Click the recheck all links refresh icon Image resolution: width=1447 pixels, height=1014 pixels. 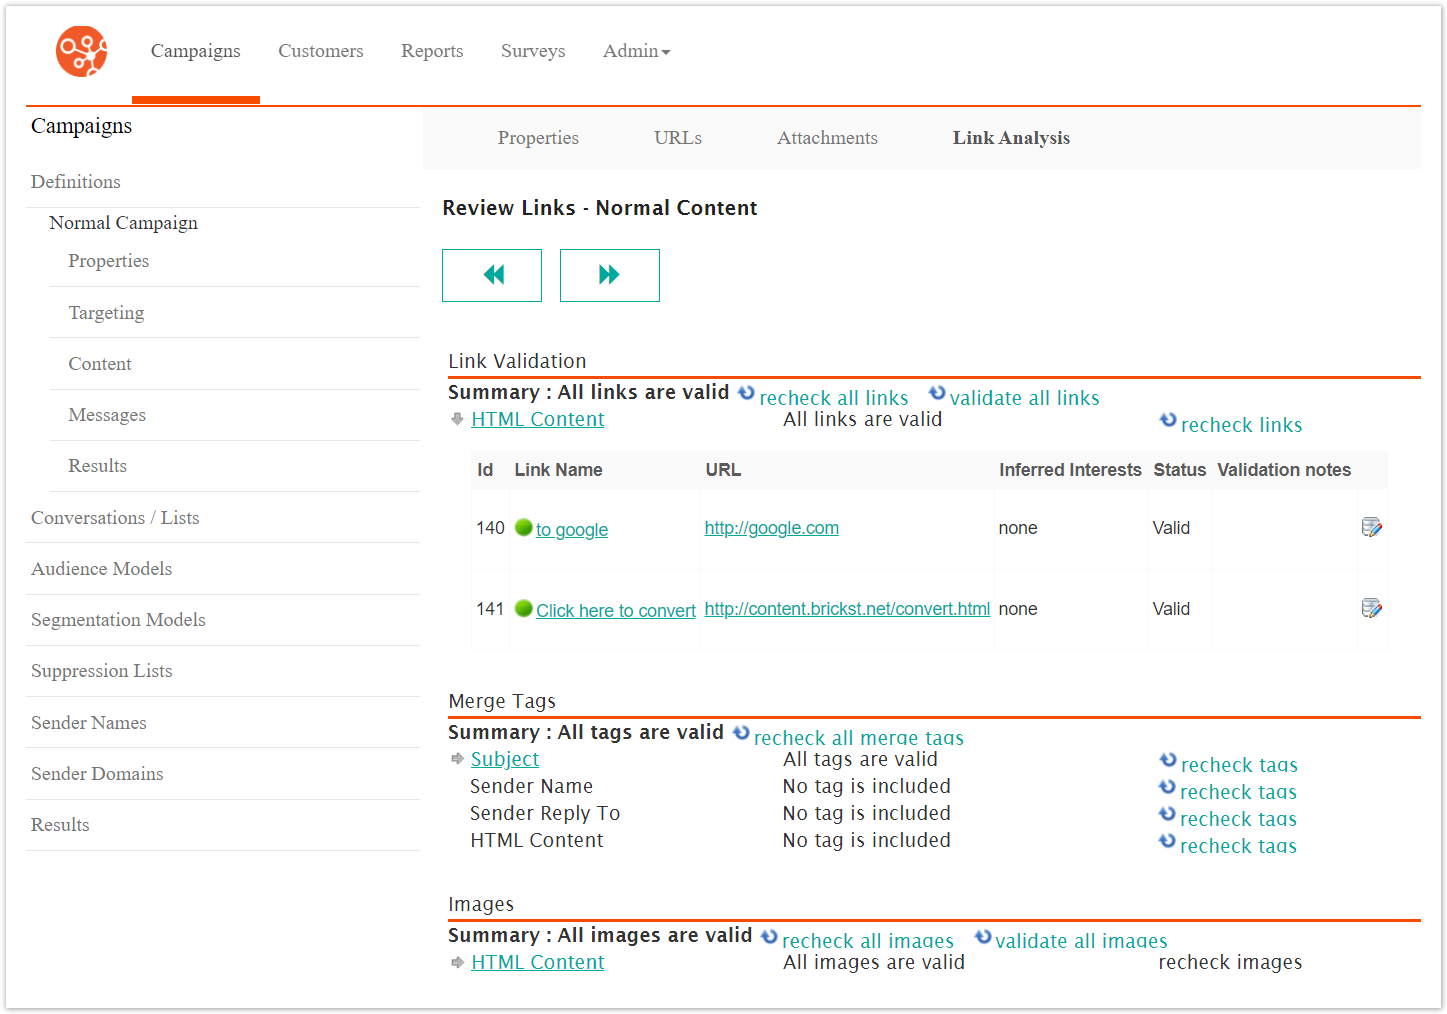(x=746, y=393)
